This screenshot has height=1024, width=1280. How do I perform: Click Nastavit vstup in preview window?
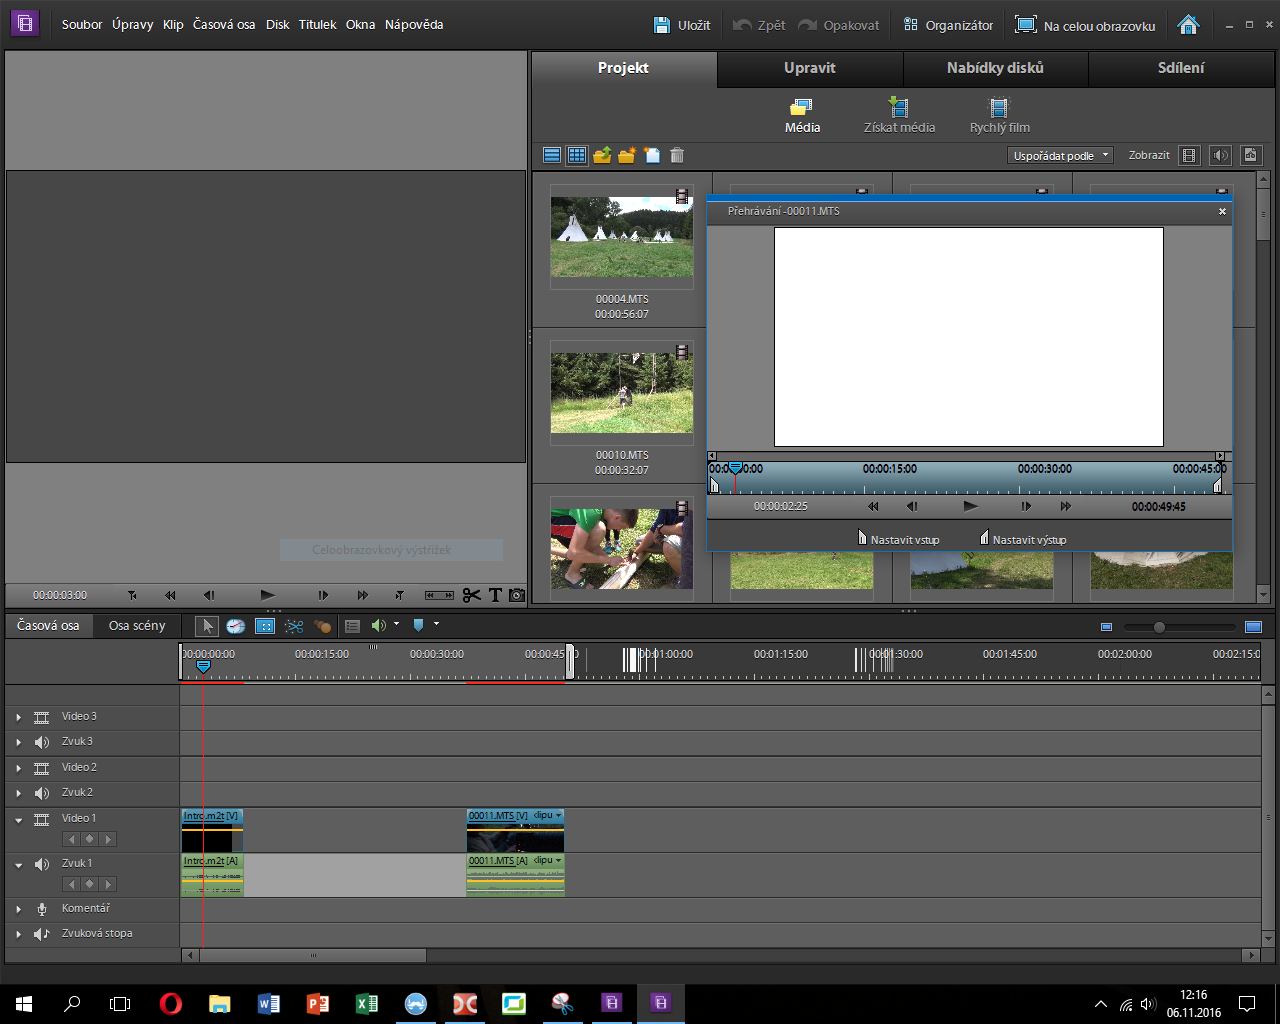898,539
